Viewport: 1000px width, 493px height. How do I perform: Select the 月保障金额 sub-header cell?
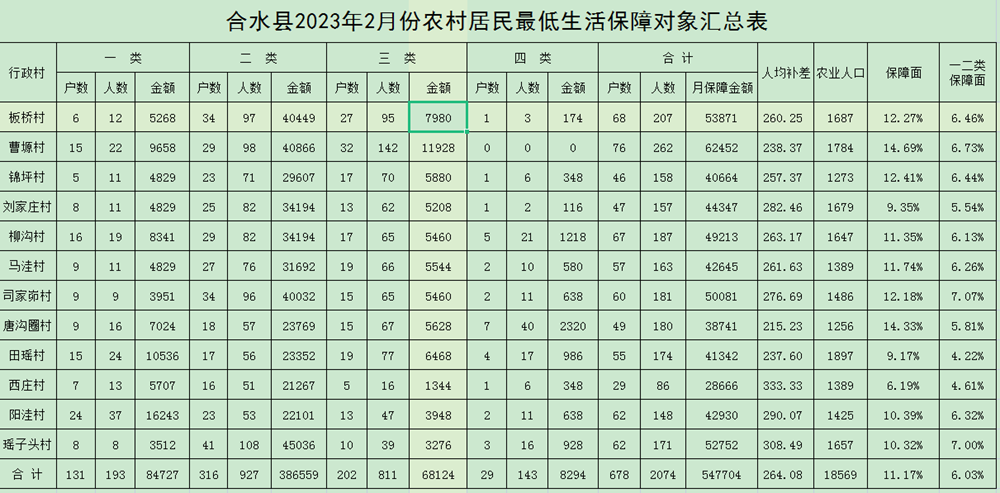click(x=720, y=88)
